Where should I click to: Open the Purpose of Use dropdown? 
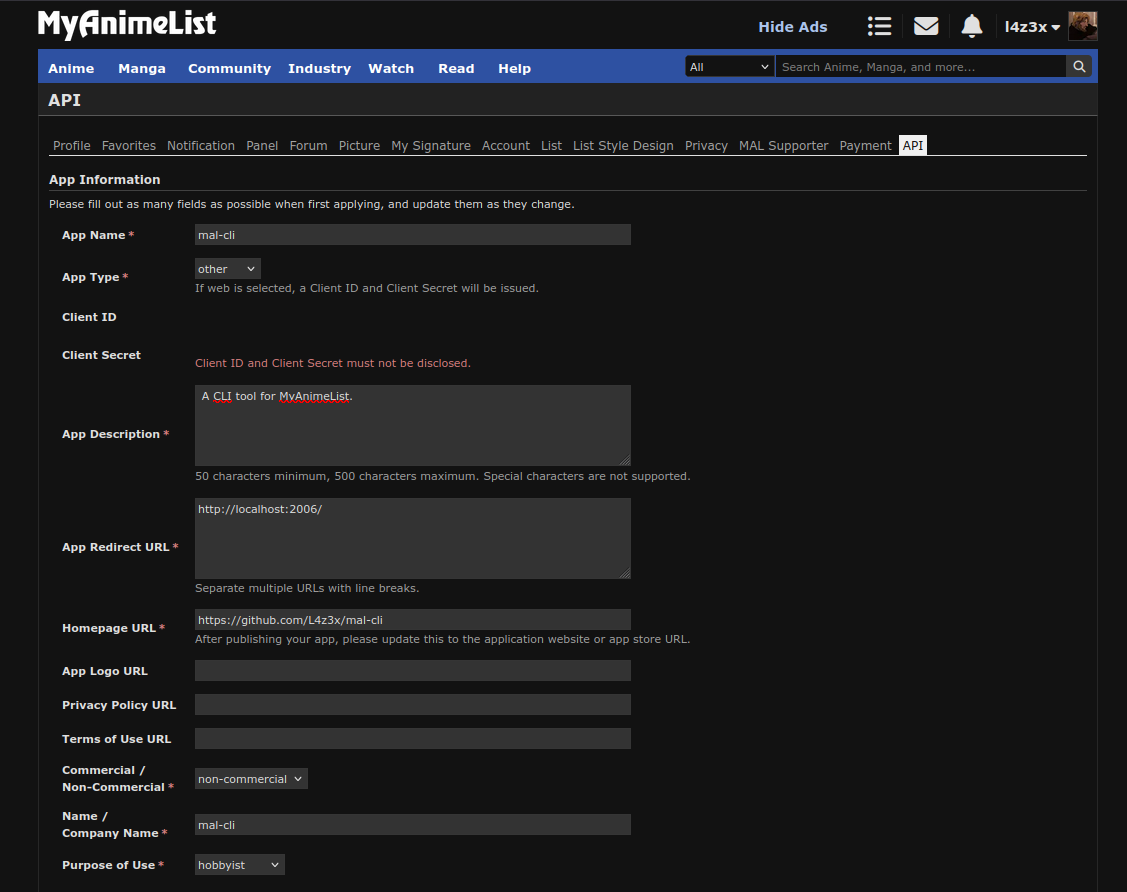tap(239, 865)
